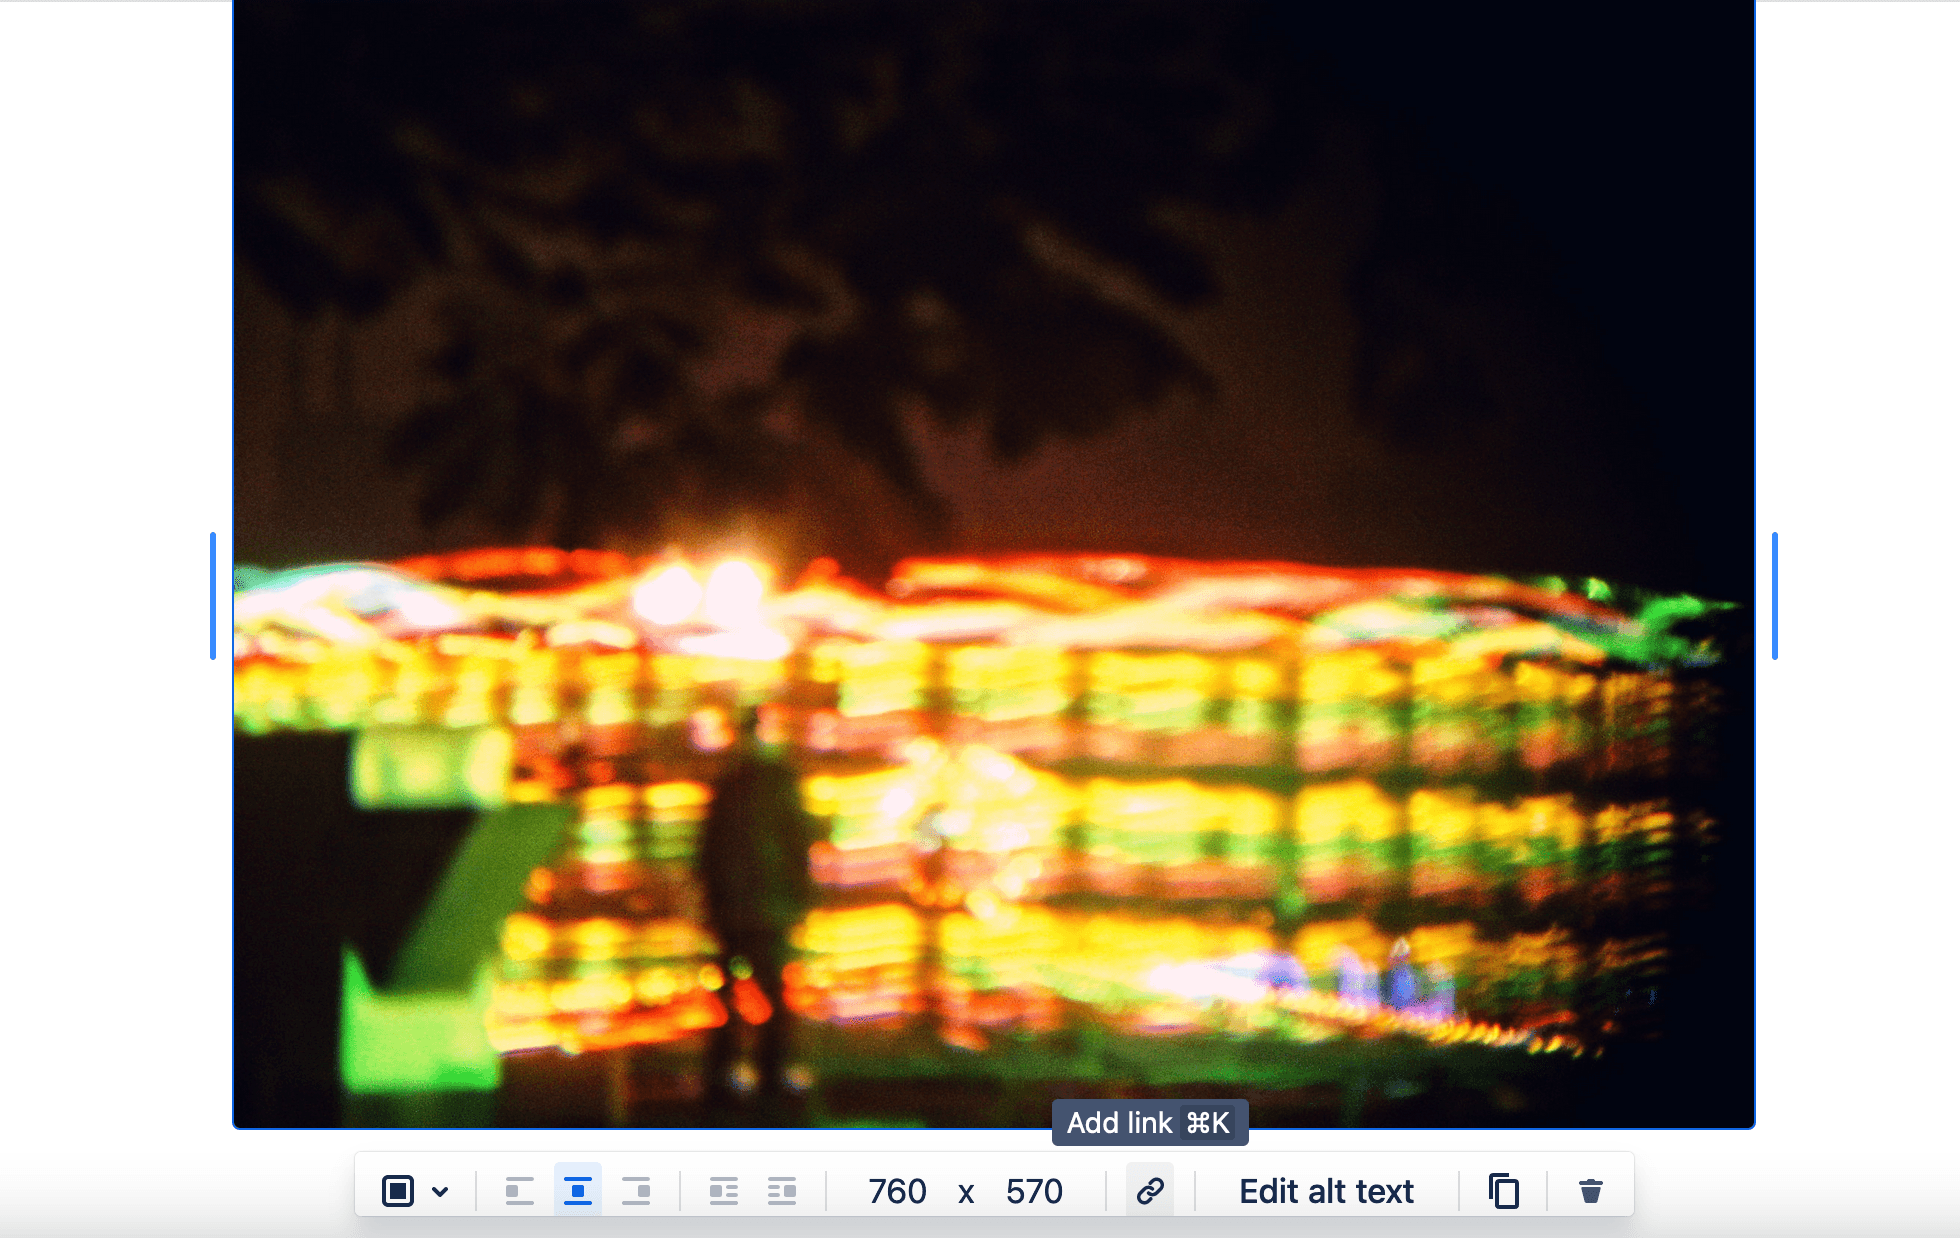Open the border style icon in the toolbar

[398, 1191]
